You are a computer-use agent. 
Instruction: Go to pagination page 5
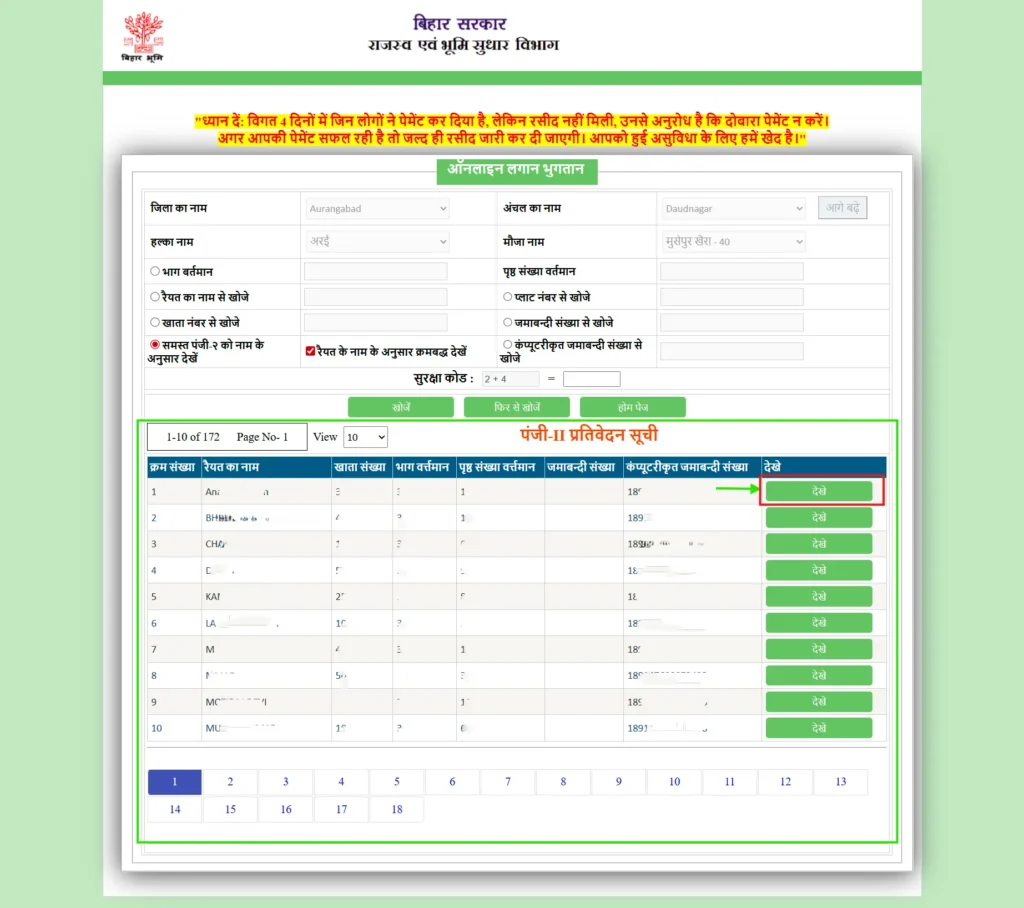click(x=397, y=782)
